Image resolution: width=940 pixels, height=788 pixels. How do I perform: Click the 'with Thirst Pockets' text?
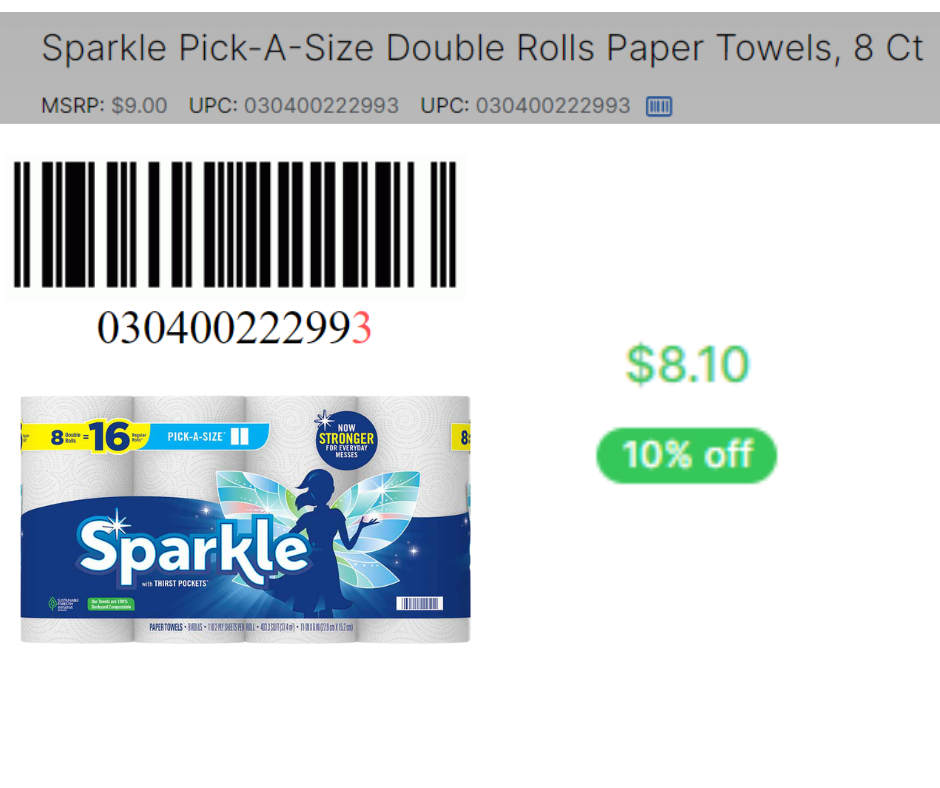(x=174, y=586)
